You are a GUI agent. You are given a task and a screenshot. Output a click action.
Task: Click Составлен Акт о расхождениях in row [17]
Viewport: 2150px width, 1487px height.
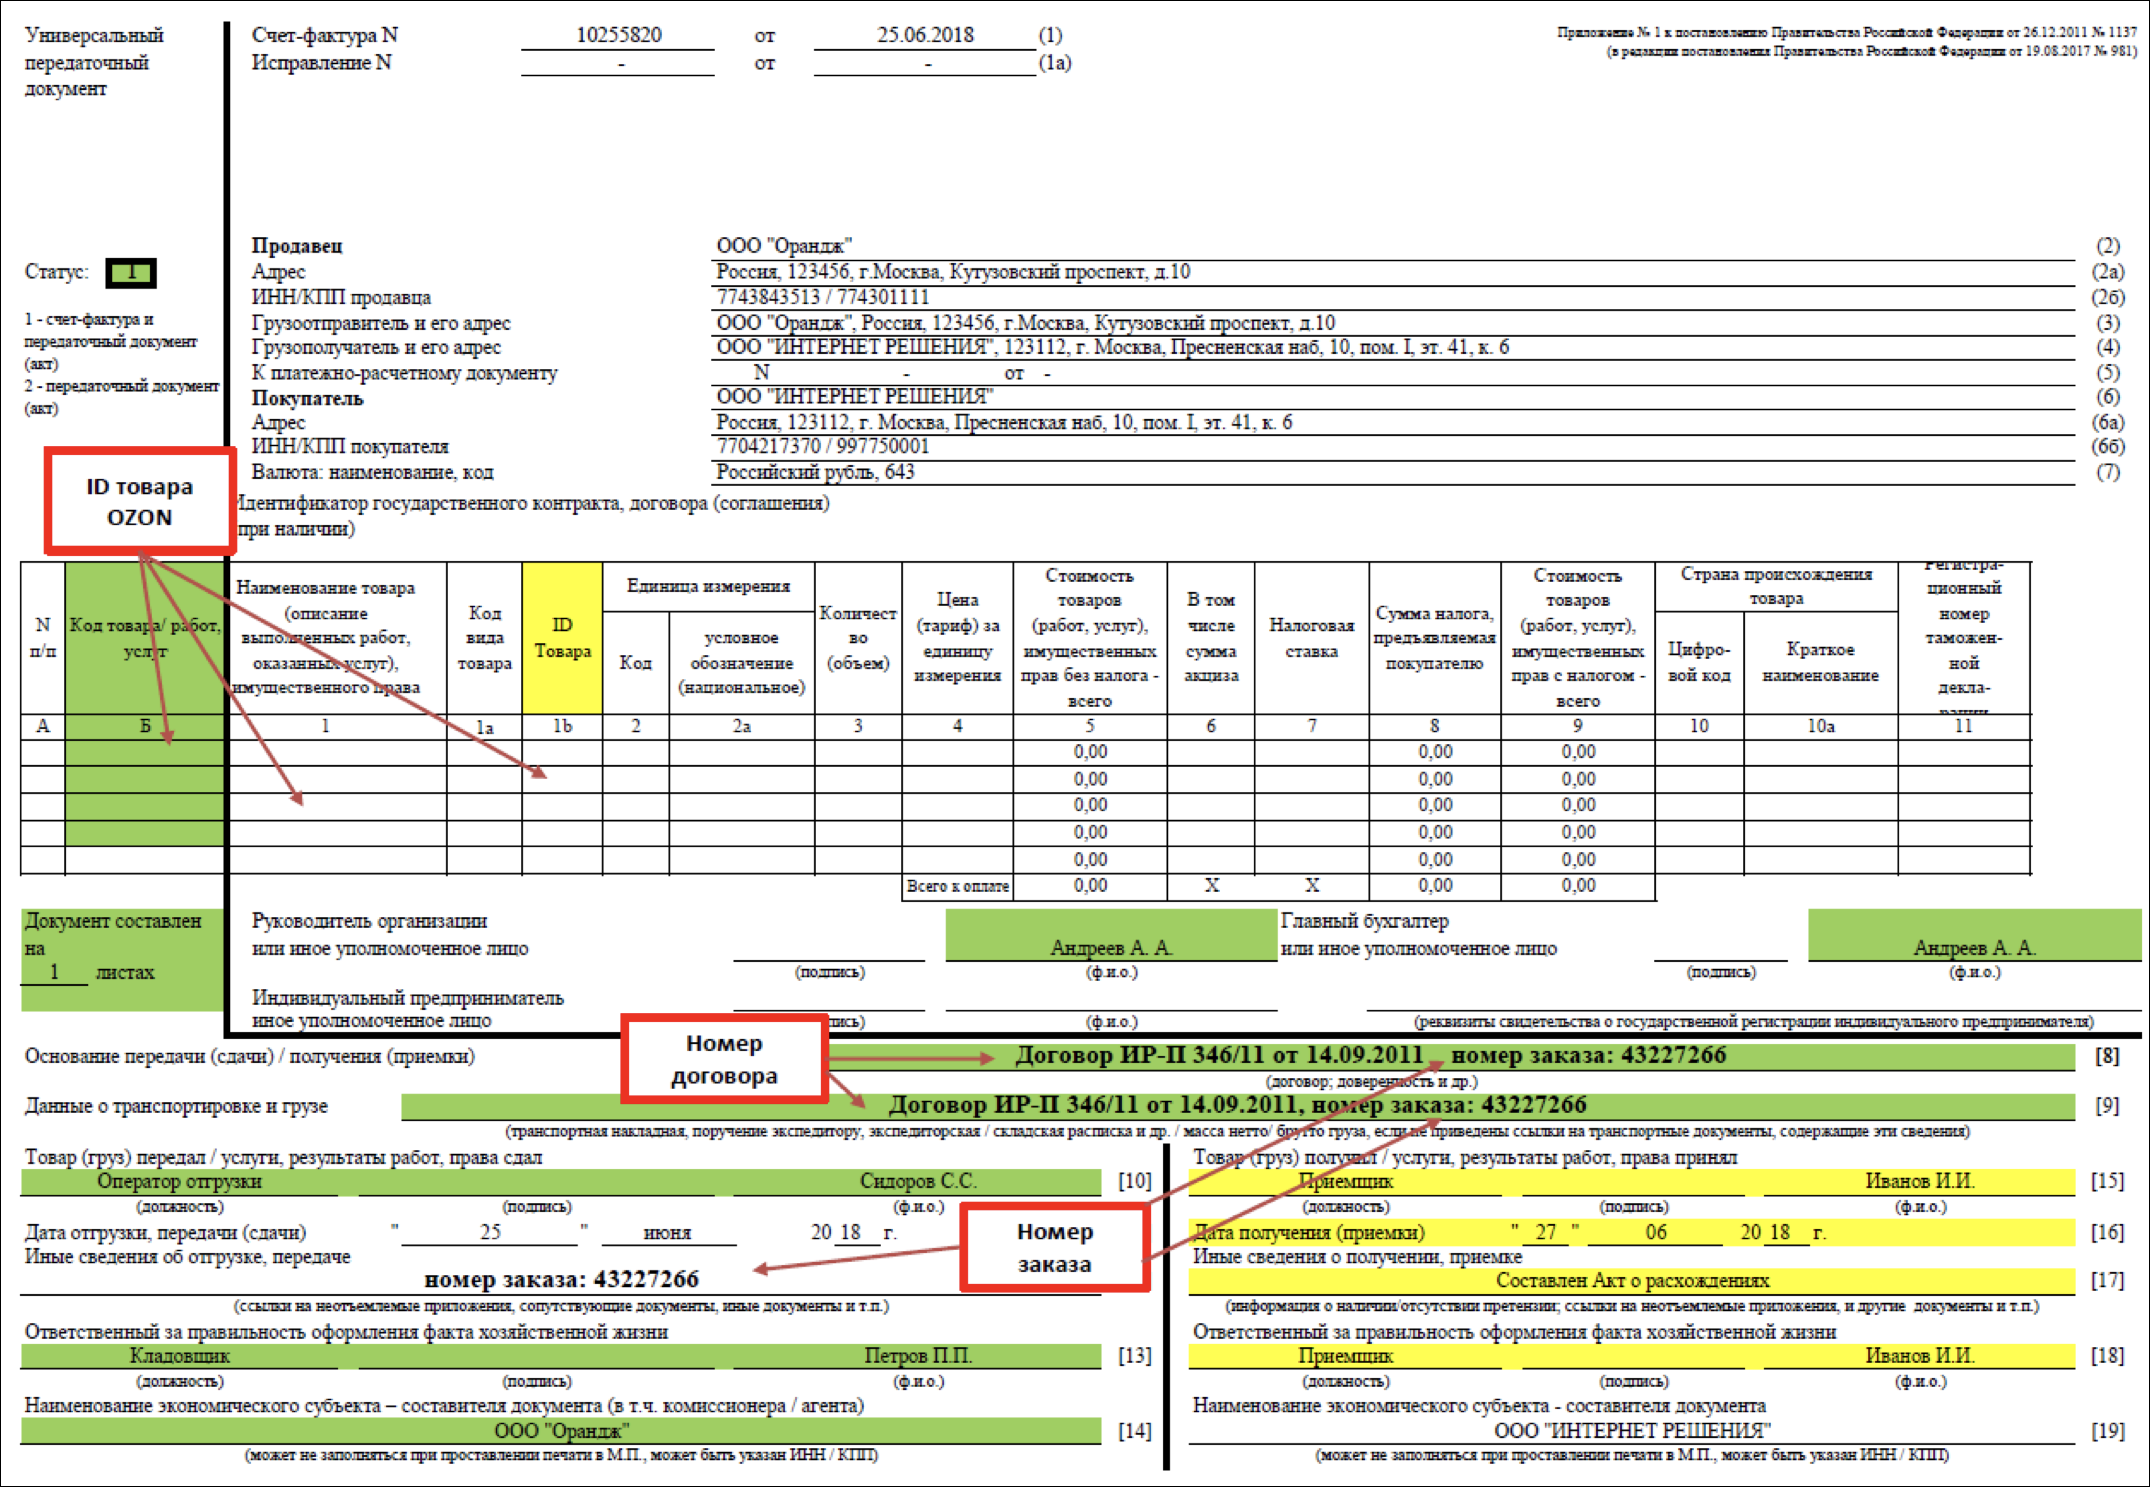click(1632, 1281)
